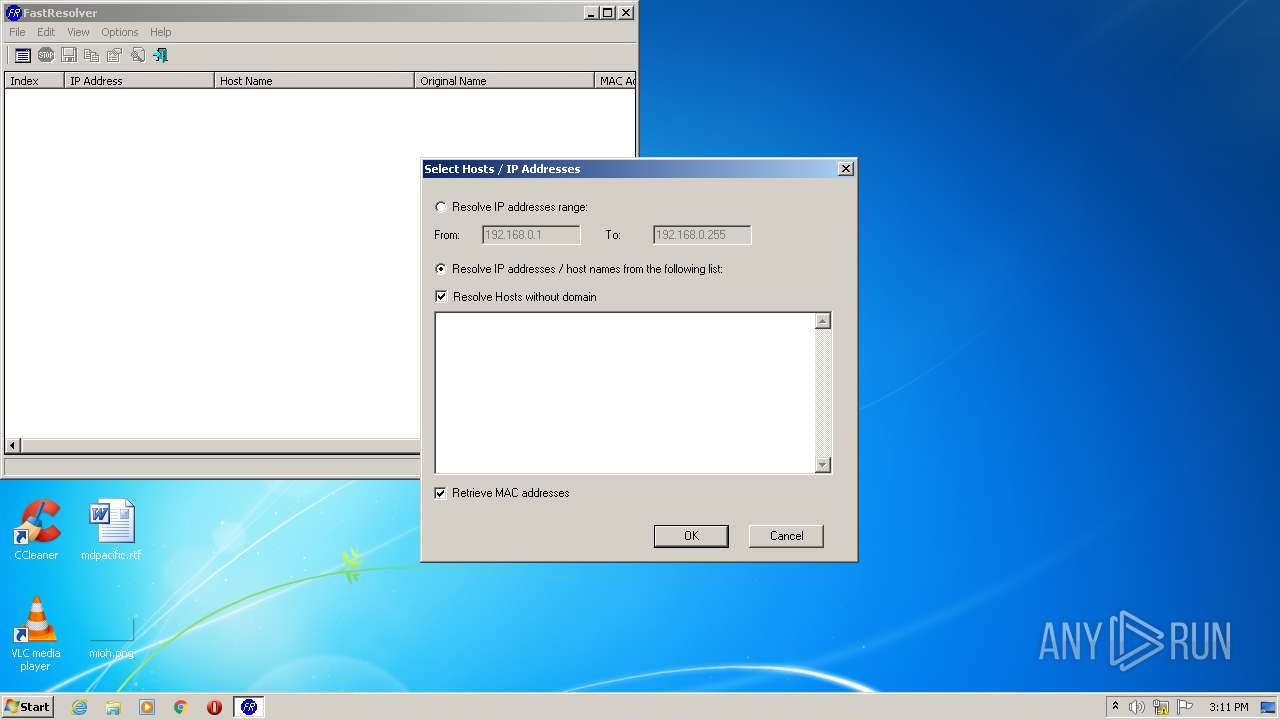Viewport: 1280px width, 720px height.
Task: Click the network status tray icon
Action: [1161, 707]
